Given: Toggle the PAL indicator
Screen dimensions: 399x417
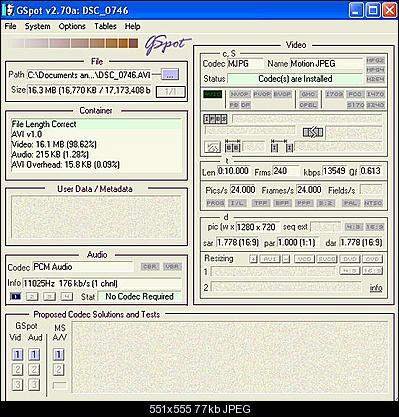Looking at the screenshot, I should pos(351,203).
